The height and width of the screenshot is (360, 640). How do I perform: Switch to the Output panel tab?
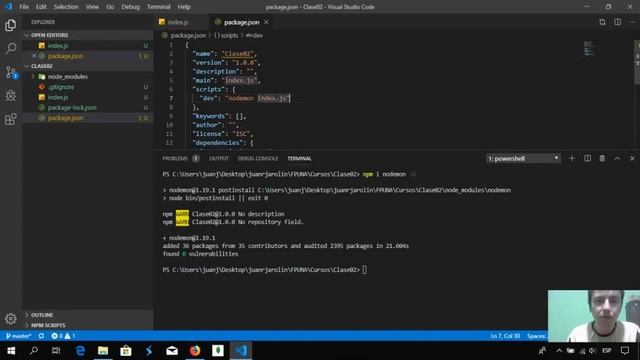[x=219, y=158]
